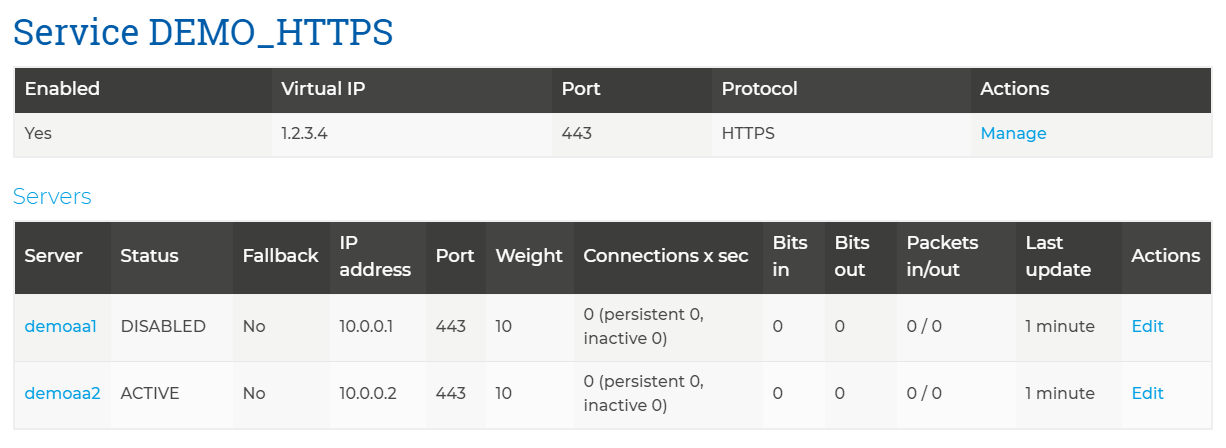Edit the demoaa2 server entry
The height and width of the screenshot is (448, 1226).
point(1147,393)
